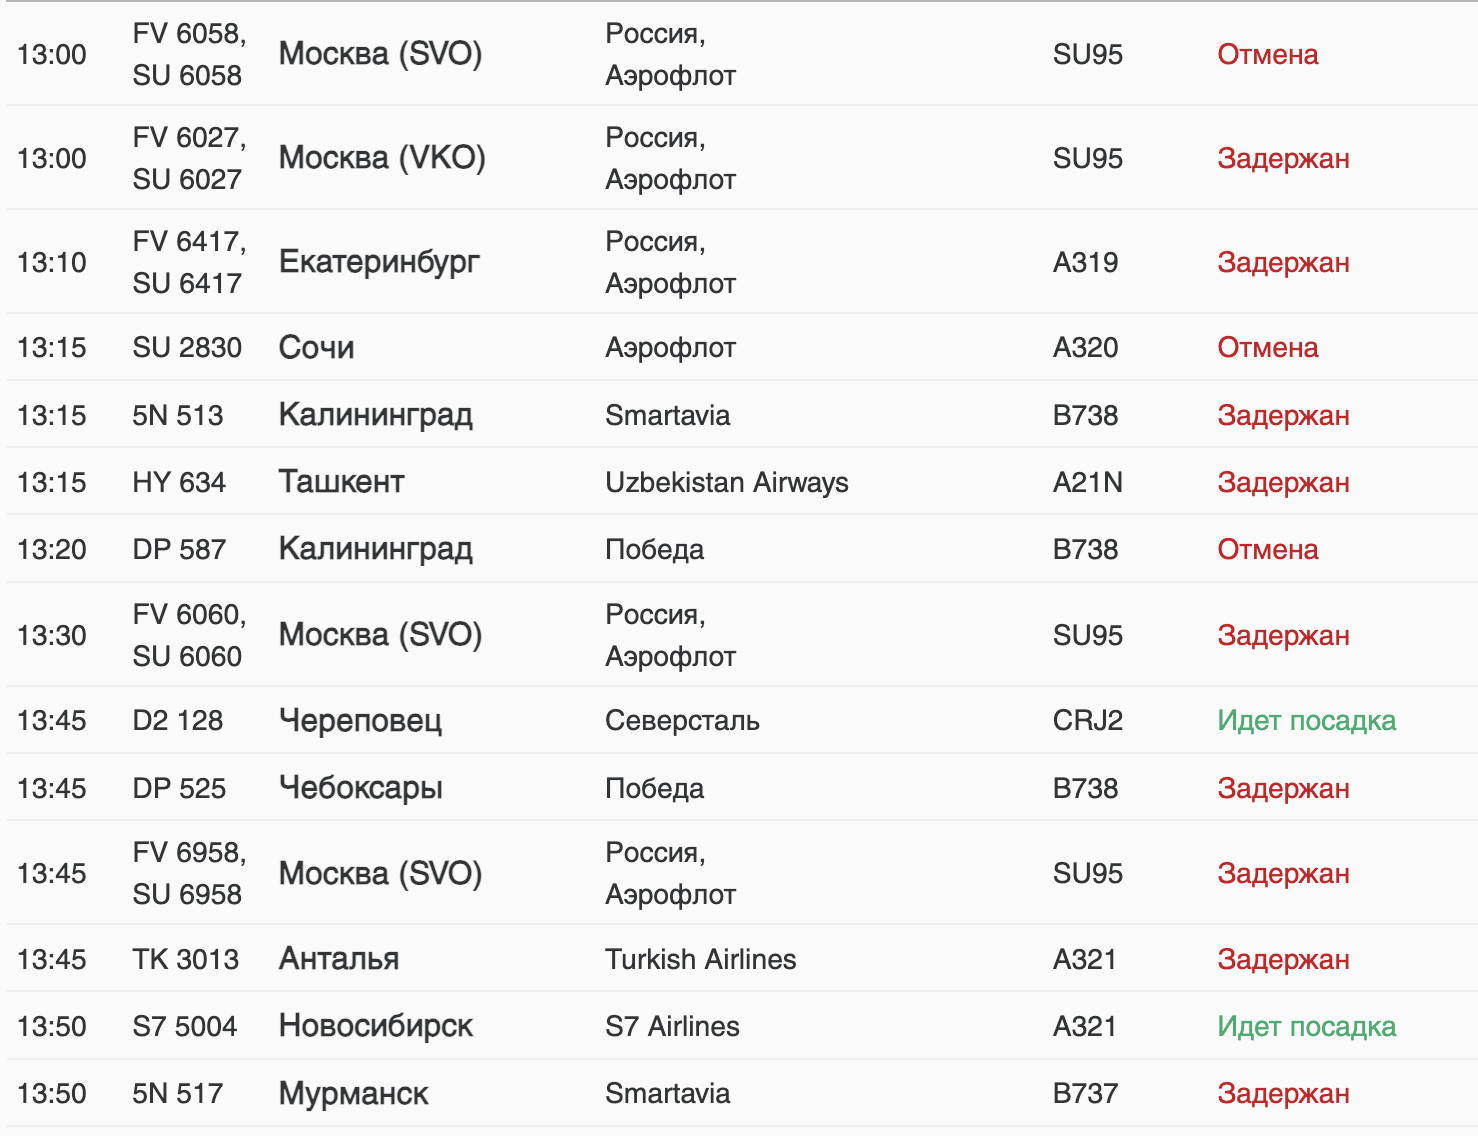Select Идет посадка status for D2 128
1478x1136 pixels.
point(1306,720)
